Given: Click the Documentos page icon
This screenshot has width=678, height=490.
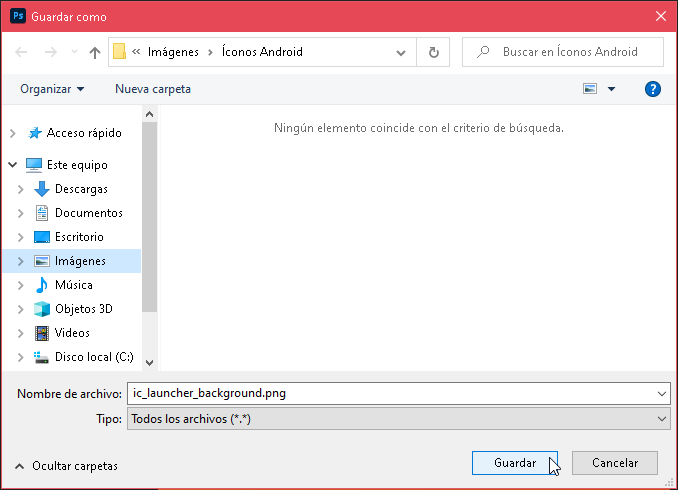Looking at the screenshot, I should point(42,213).
